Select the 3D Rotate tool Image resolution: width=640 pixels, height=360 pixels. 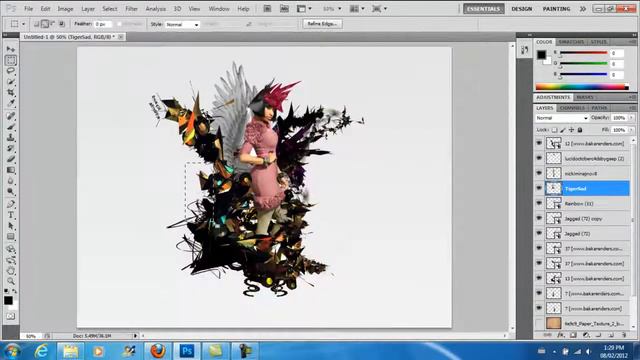11,249
